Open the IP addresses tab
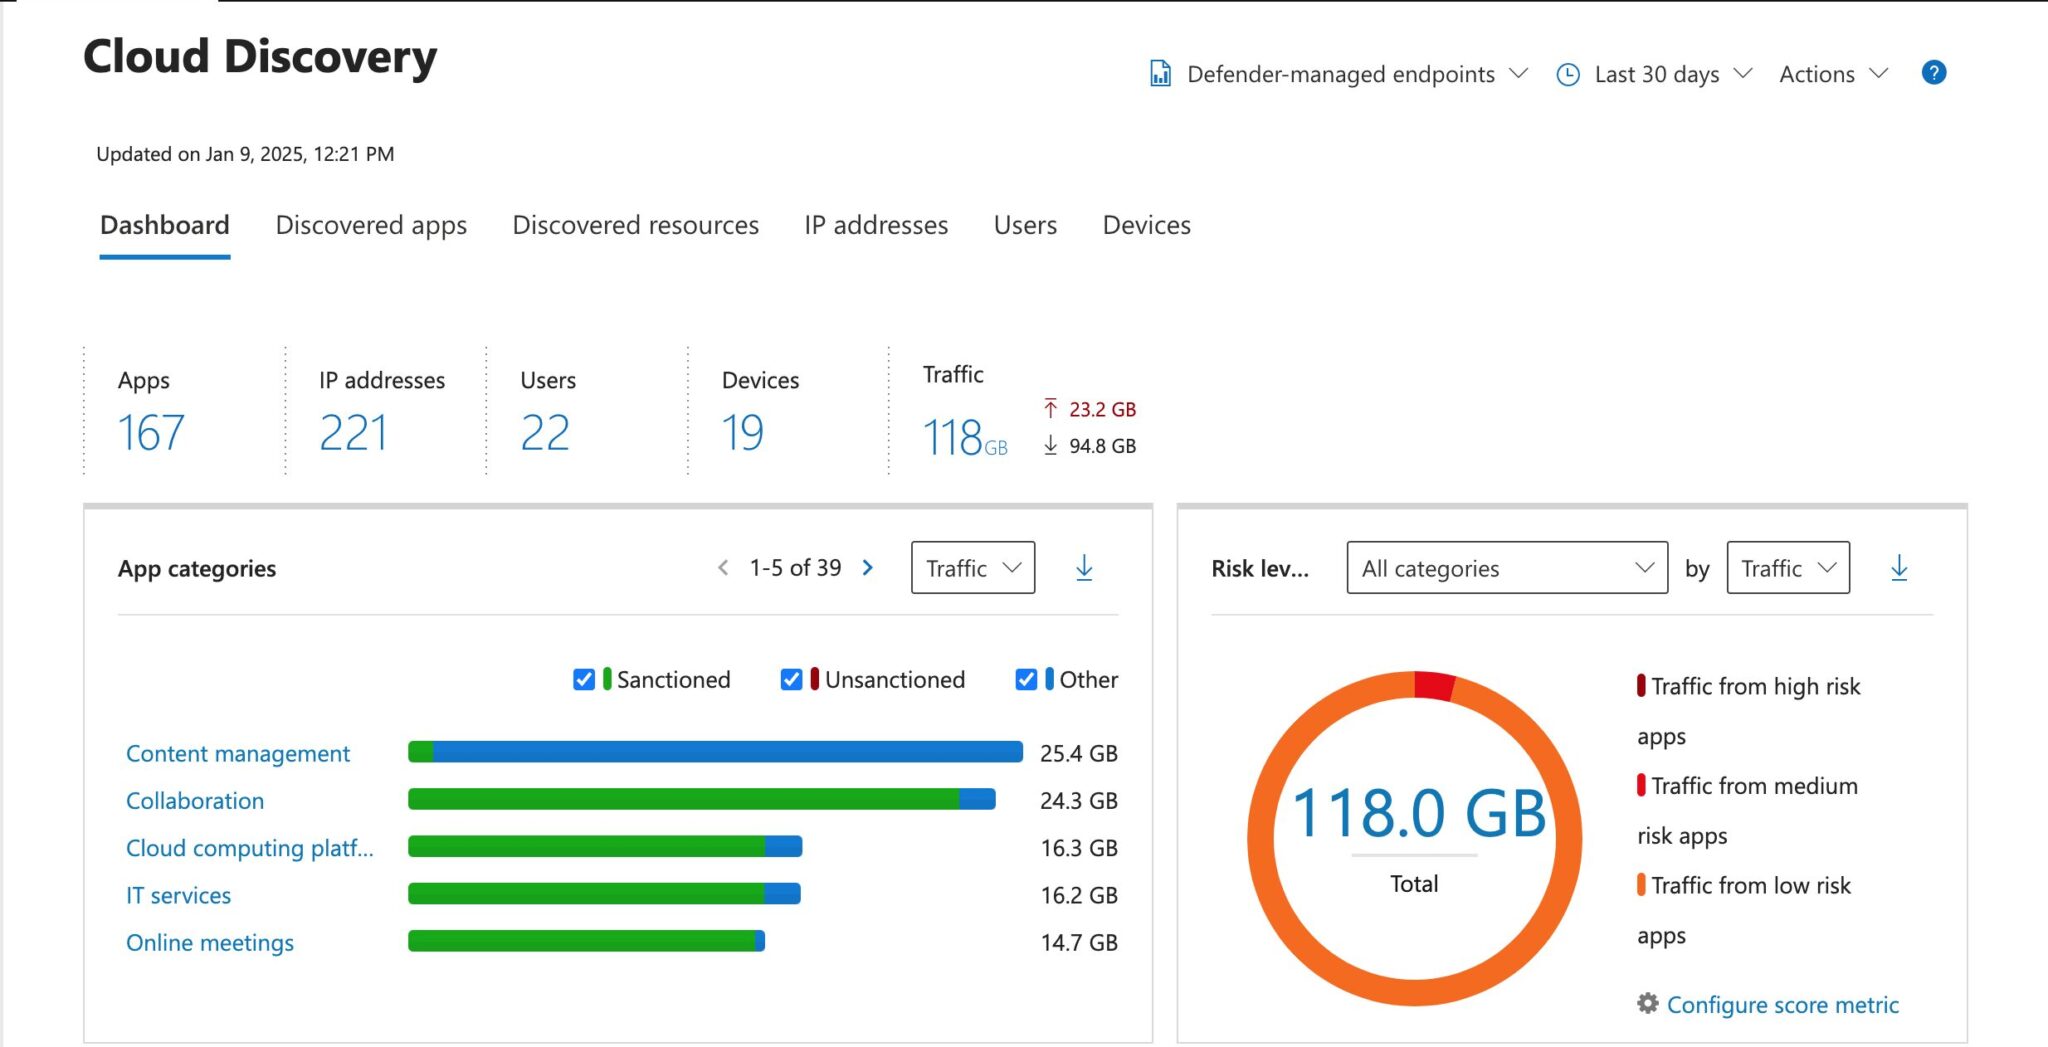Screen dimensions: 2048x1047 [876, 225]
